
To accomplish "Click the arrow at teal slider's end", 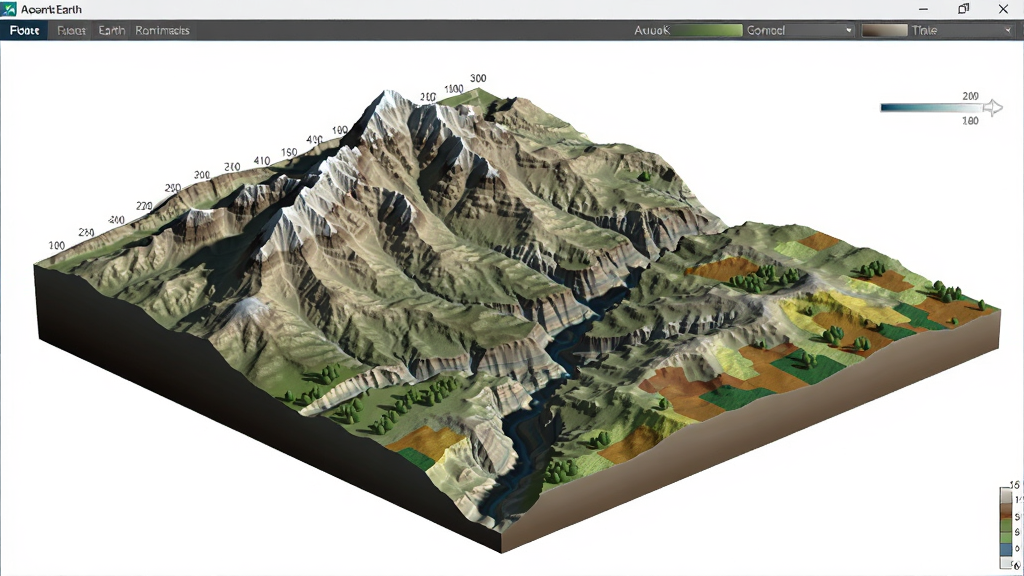I will 993,108.
